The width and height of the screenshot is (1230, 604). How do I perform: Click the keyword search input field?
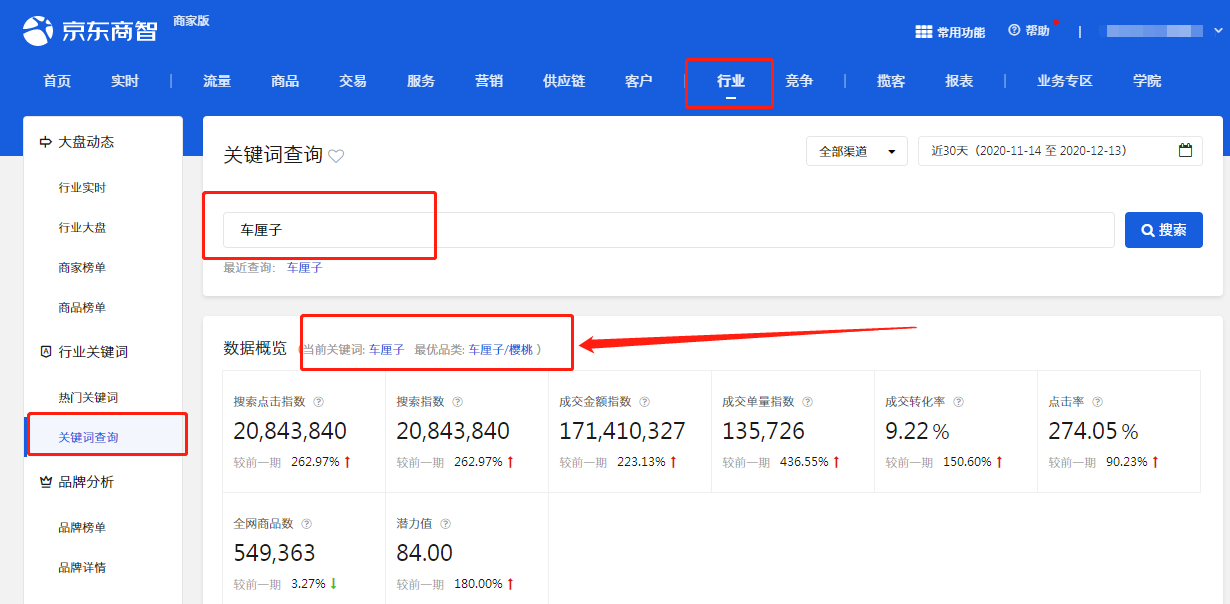coord(668,230)
